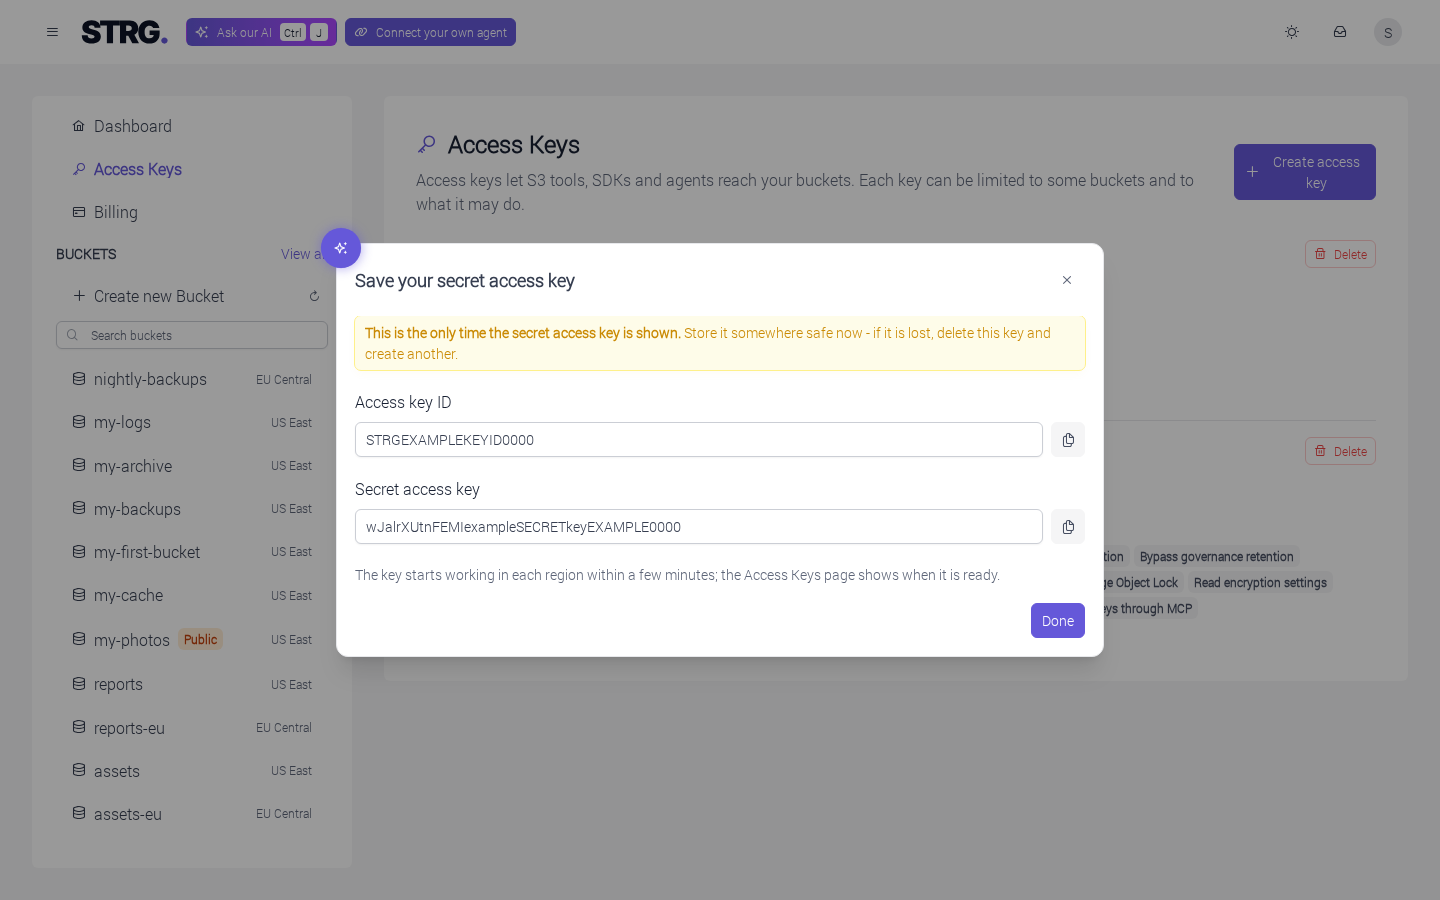Copy the Access key ID value
1440x900 pixels.
coord(1068,440)
